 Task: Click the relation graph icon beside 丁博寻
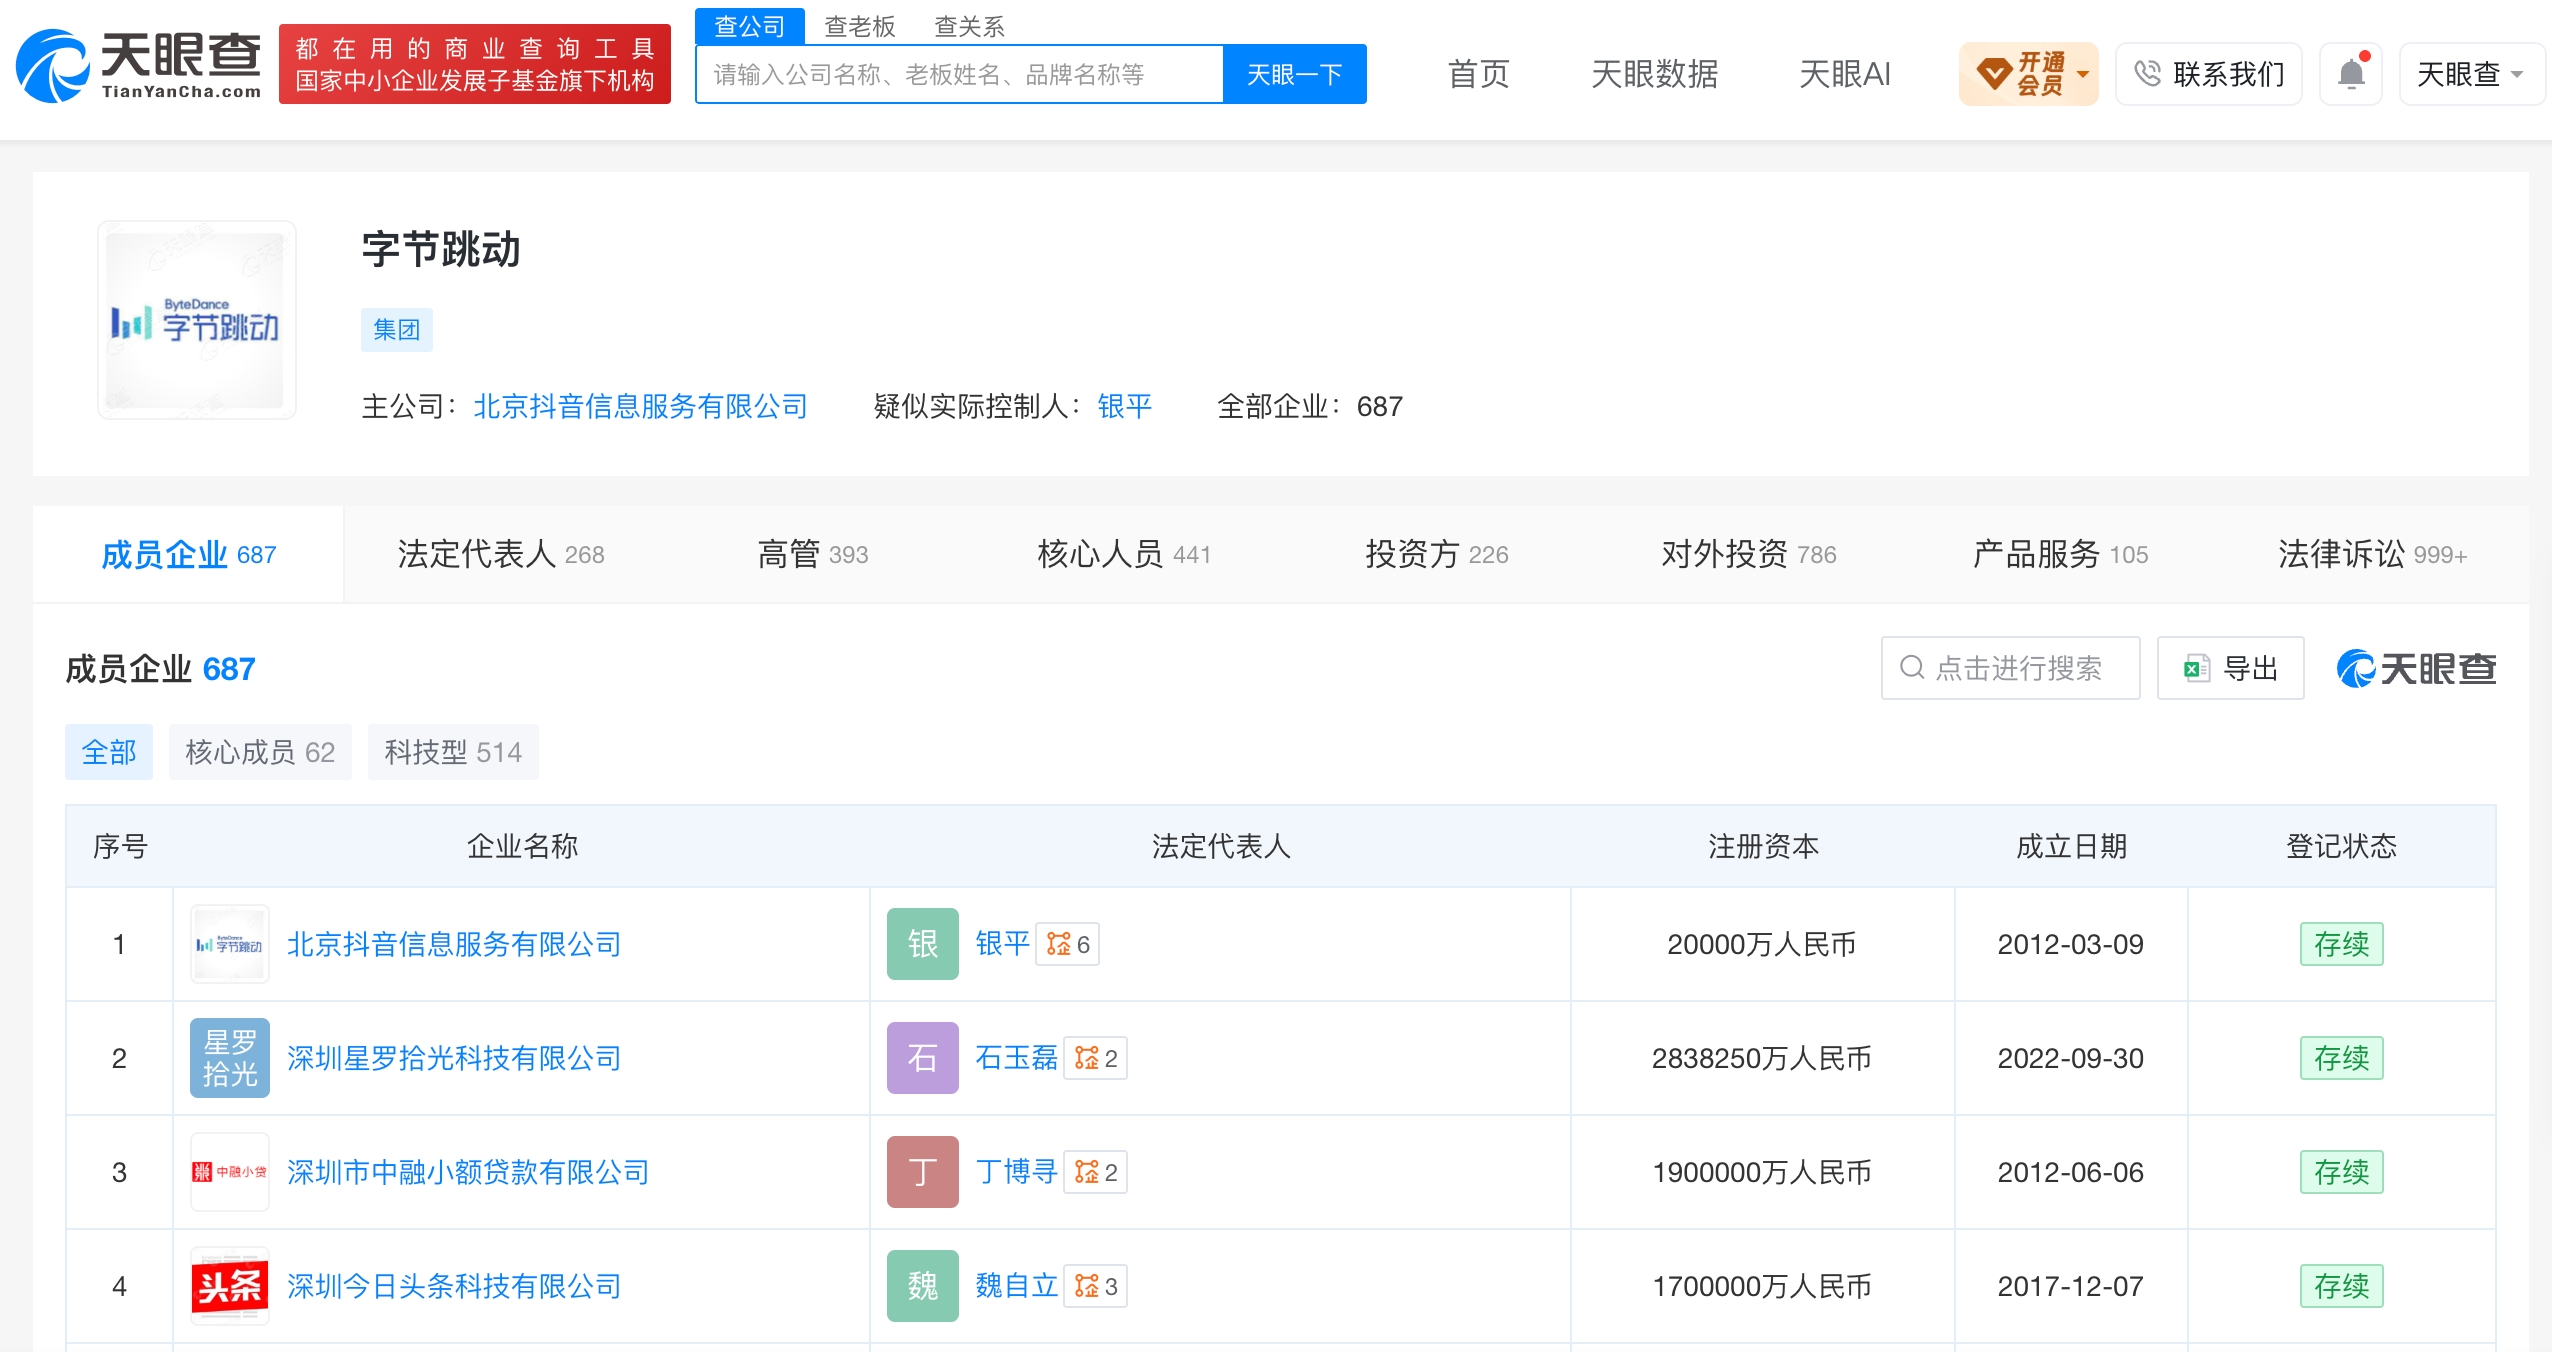tap(1086, 1172)
